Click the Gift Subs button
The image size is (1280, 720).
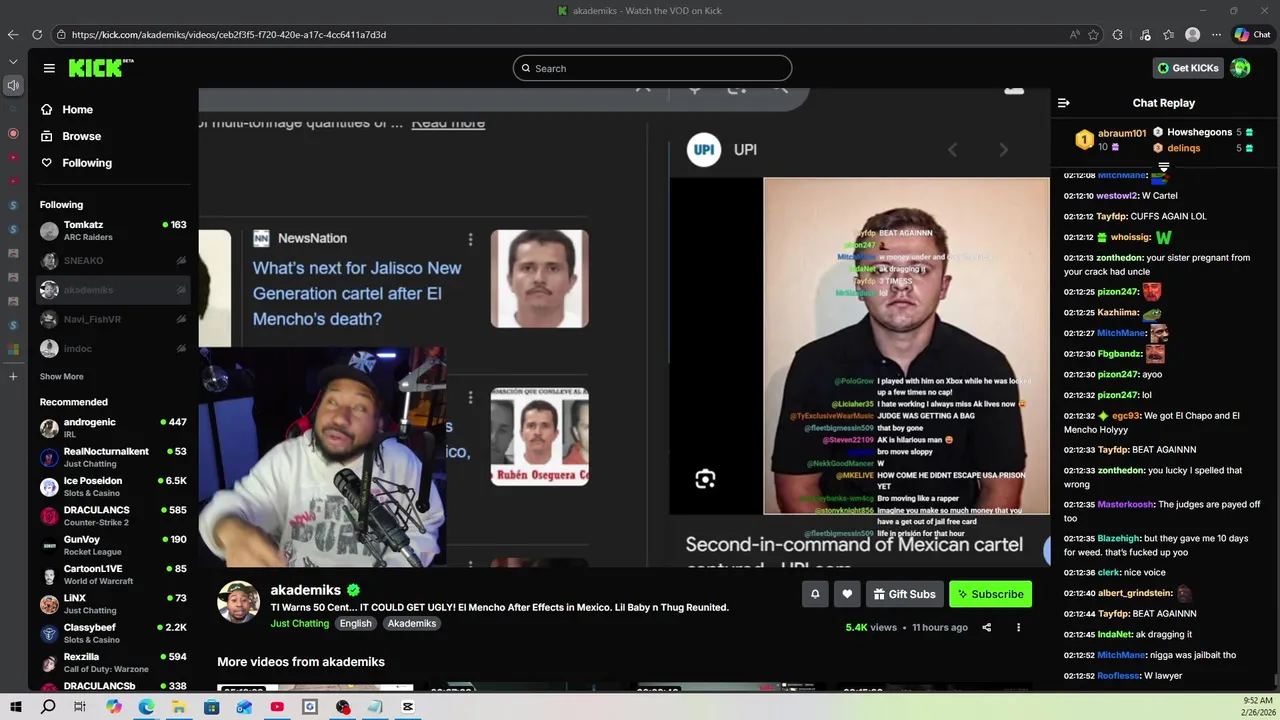point(904,594)
